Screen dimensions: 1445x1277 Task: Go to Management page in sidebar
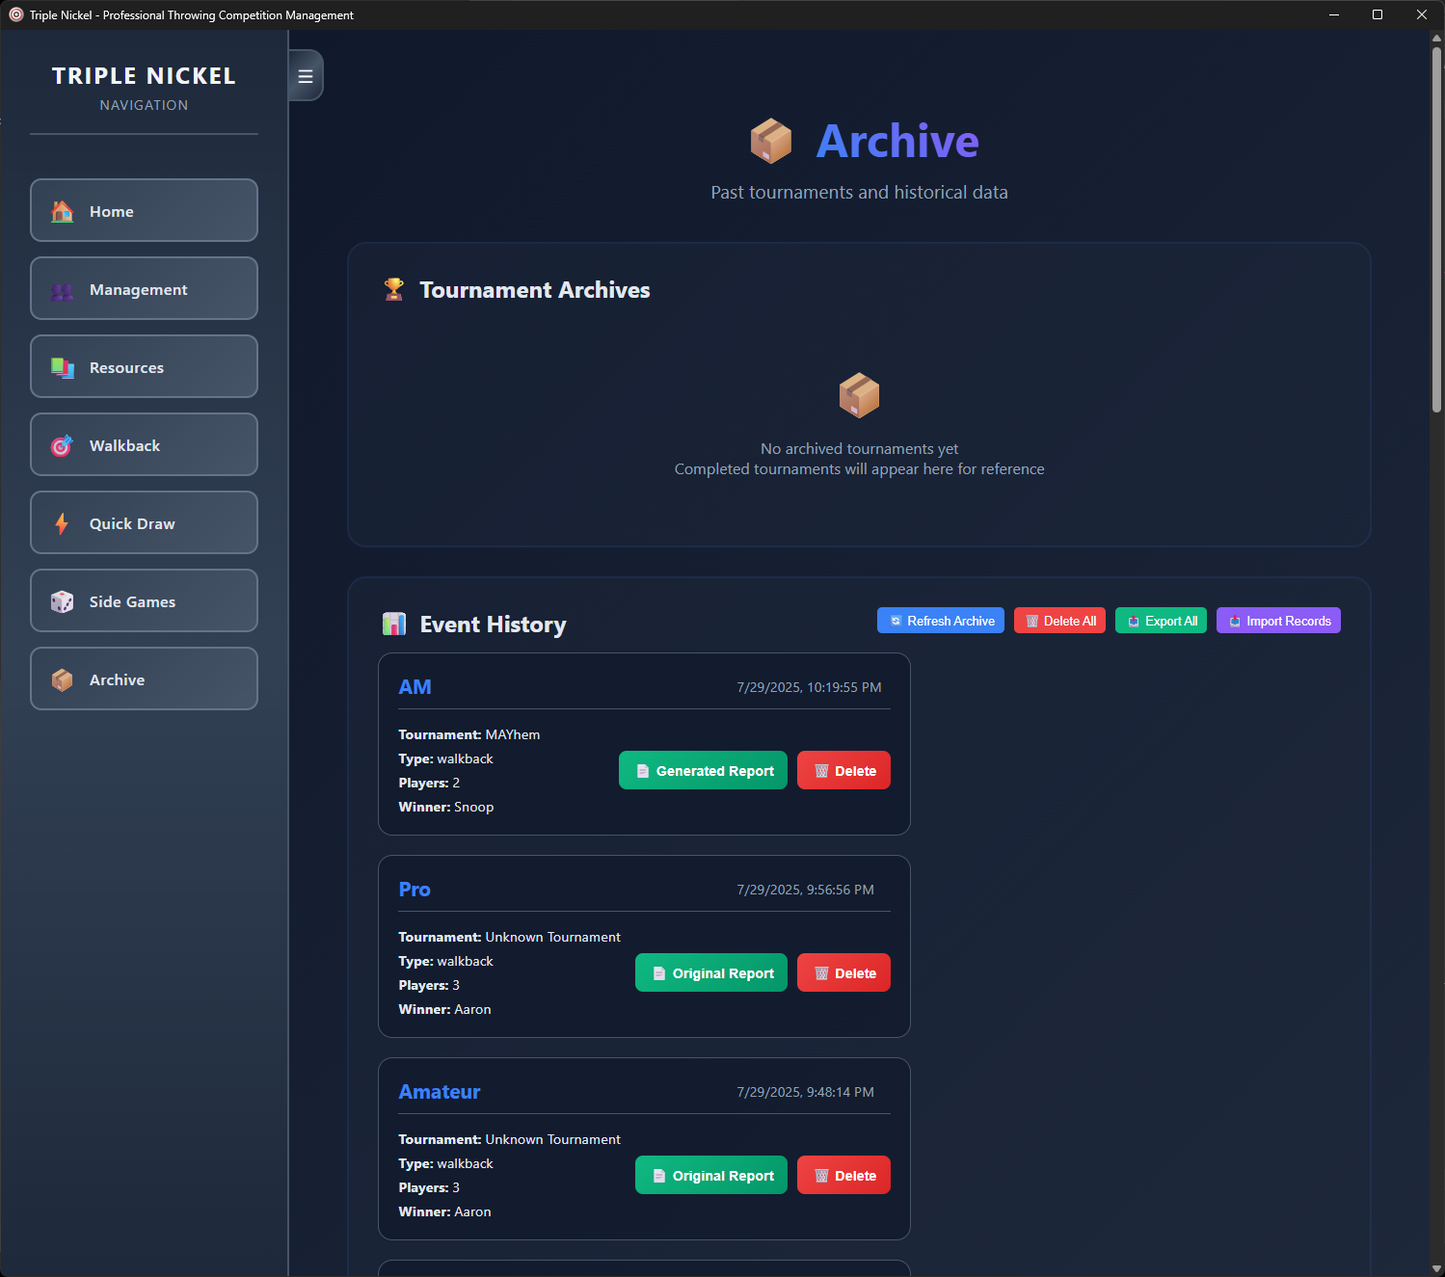(x=144, y=289)
